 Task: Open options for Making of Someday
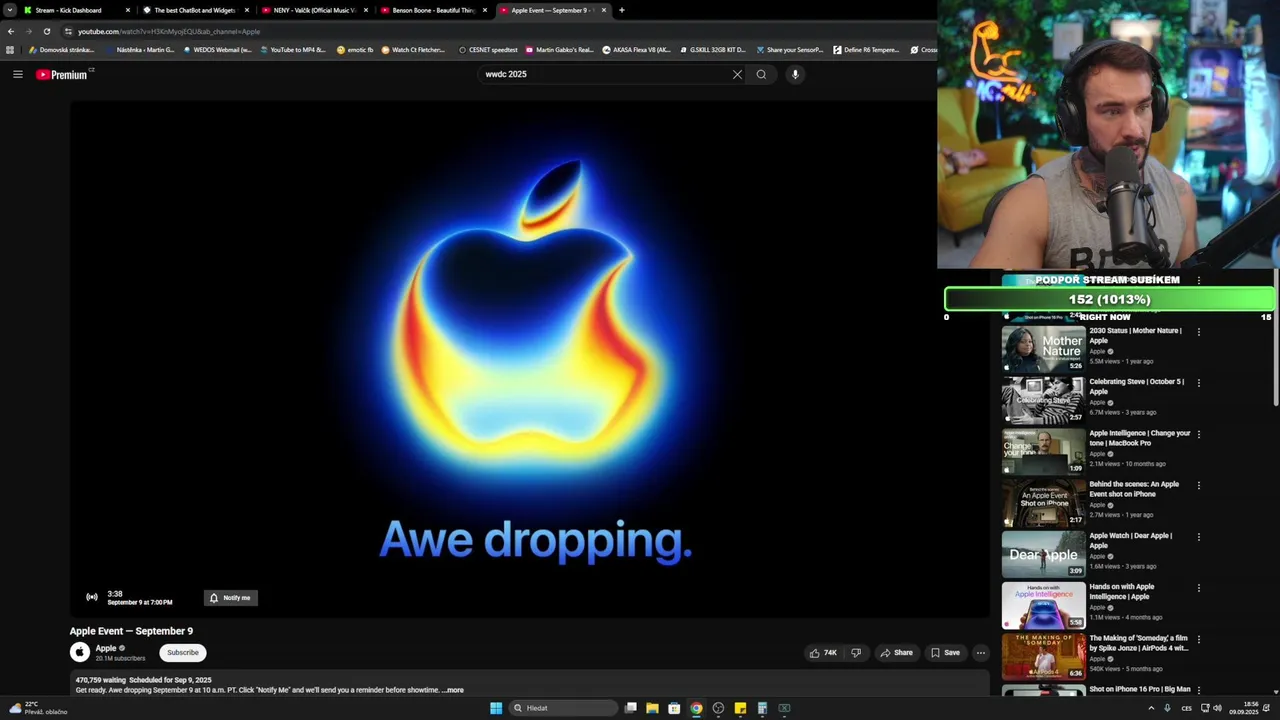pos(1199,639)
